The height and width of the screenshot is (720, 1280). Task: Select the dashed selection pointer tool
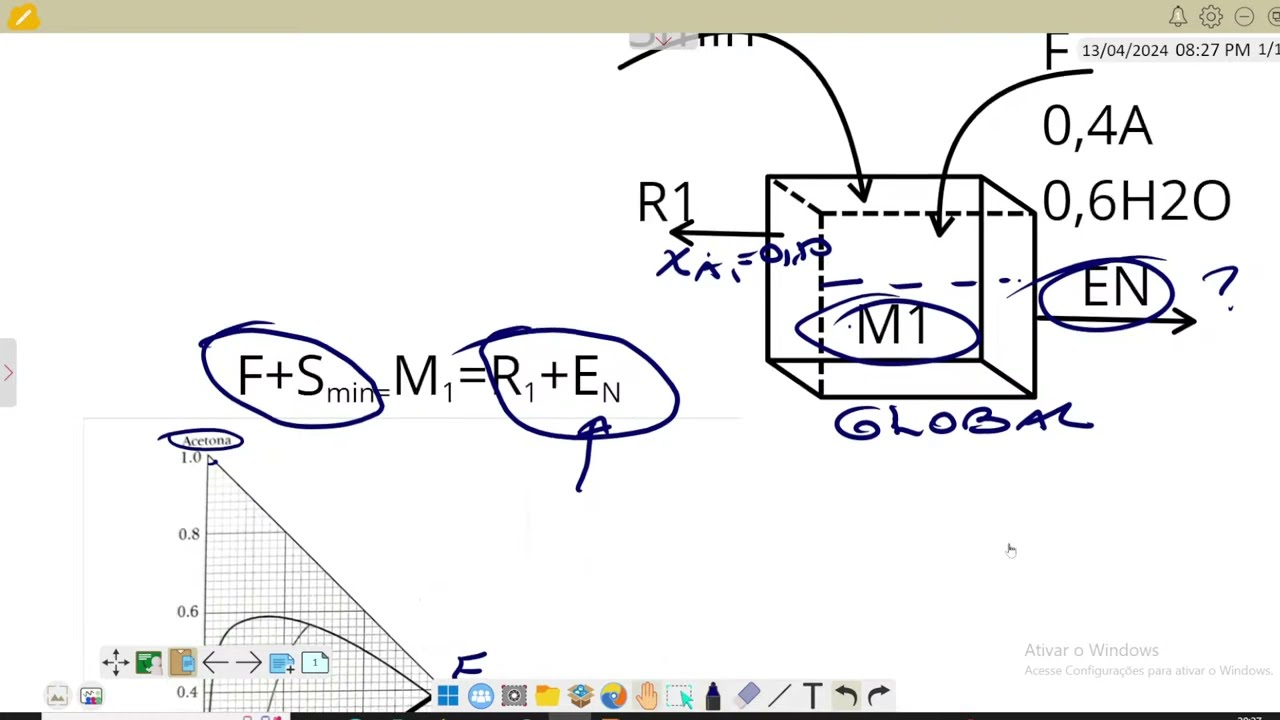click(x=680, y=696)
